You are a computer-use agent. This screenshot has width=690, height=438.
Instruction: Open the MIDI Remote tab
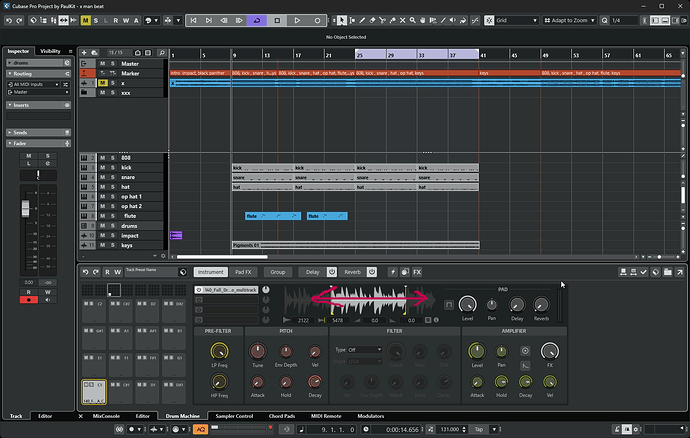click(x=326, y=416)
